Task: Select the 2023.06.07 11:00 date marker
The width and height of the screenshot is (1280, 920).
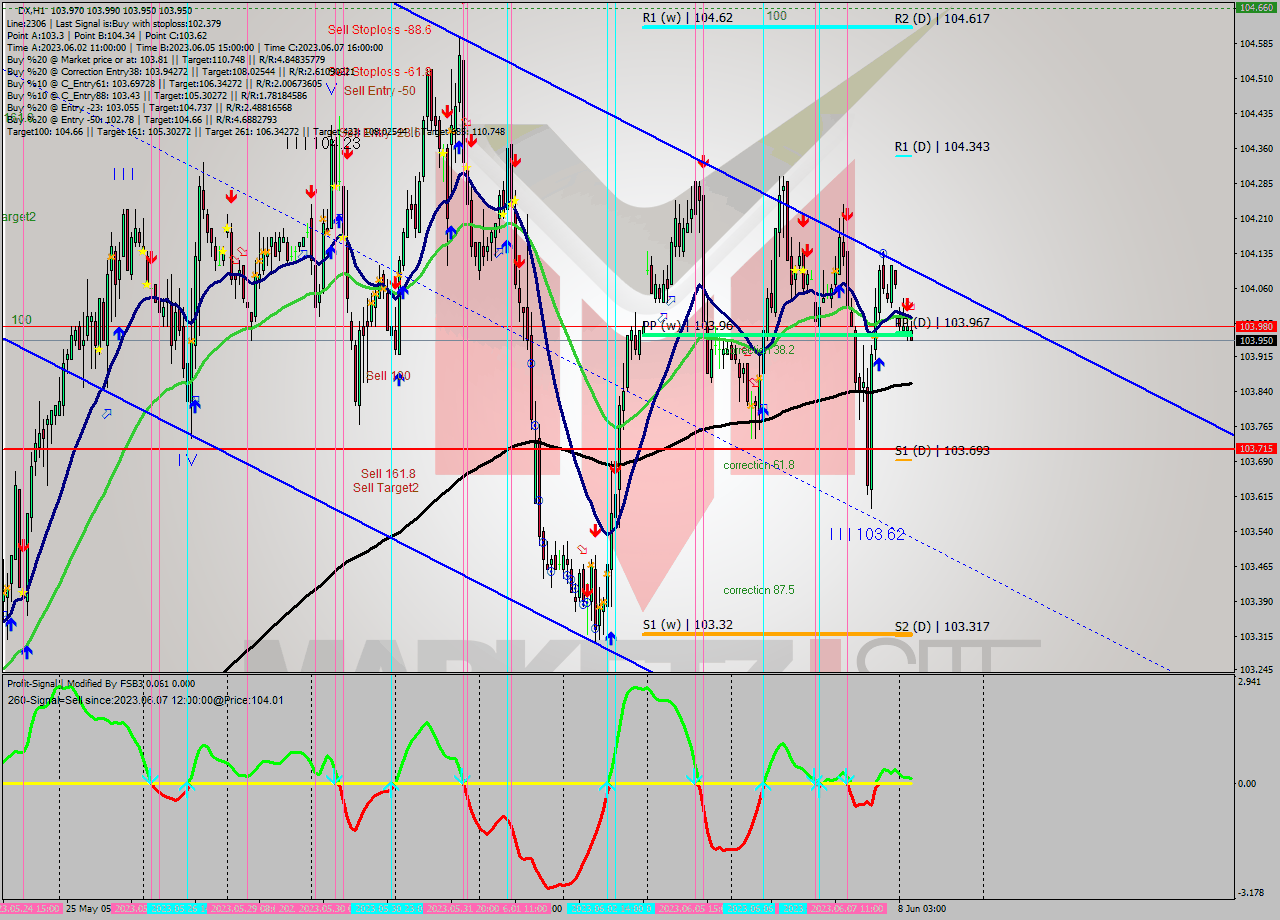Action: tap(848, 909)
